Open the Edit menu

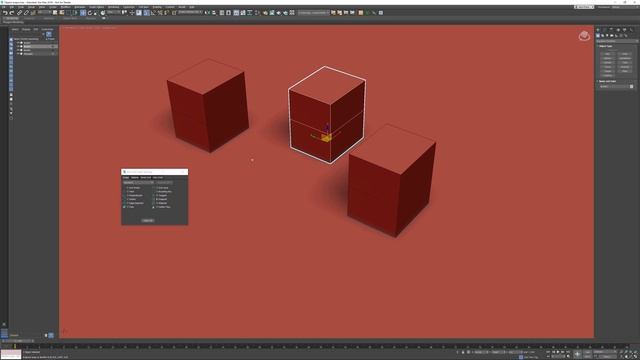coord(11,7)
